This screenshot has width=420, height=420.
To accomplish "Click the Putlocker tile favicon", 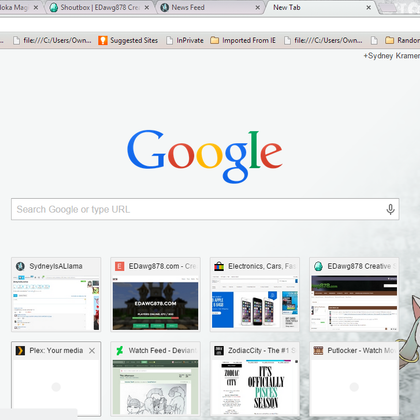I will coord(318,351).
